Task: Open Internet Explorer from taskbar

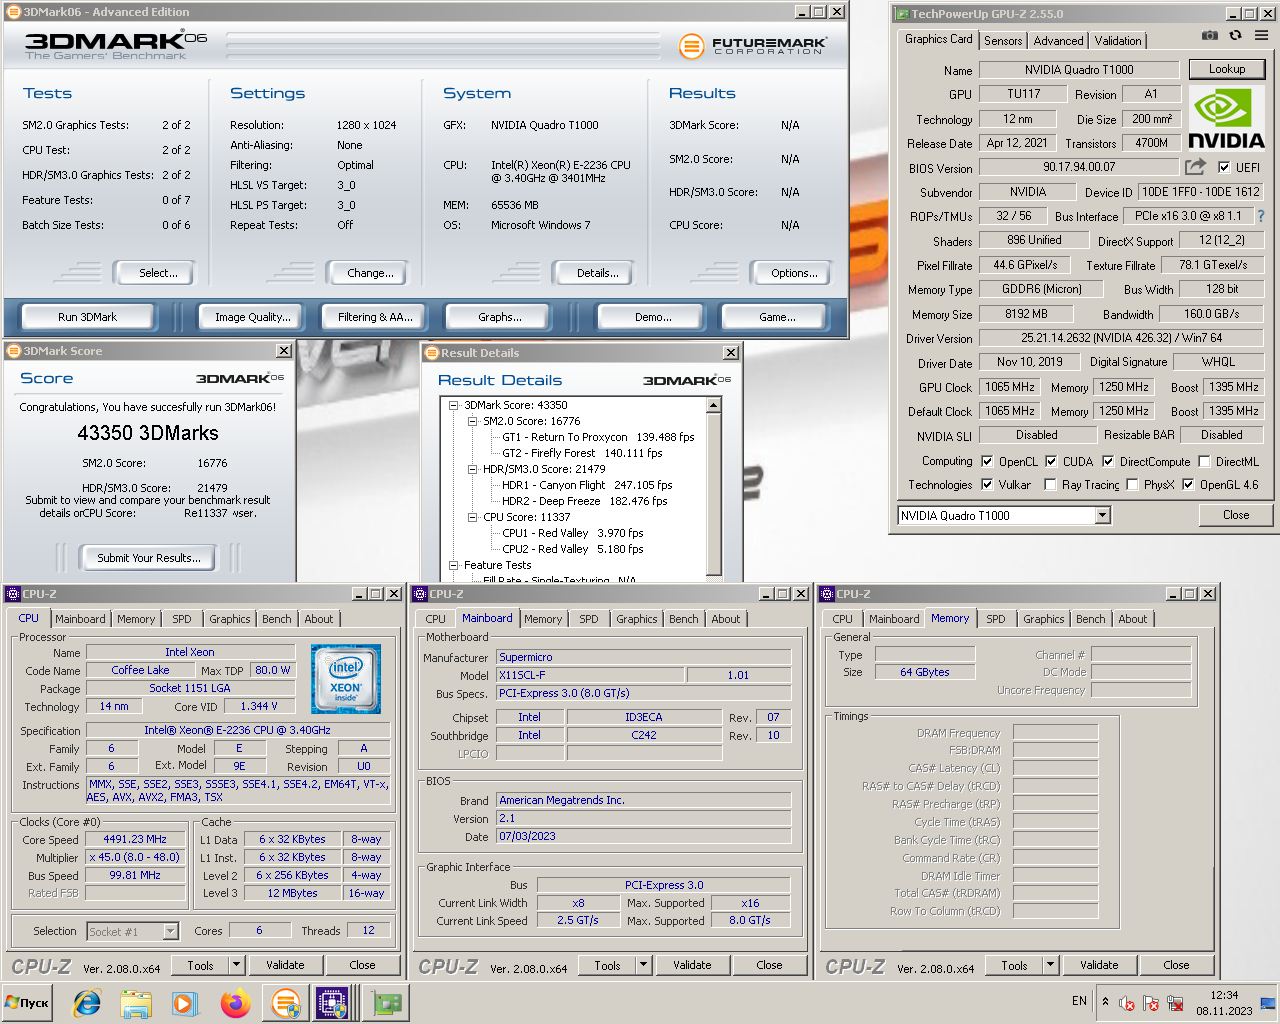Action: (x=87, y=1003)
